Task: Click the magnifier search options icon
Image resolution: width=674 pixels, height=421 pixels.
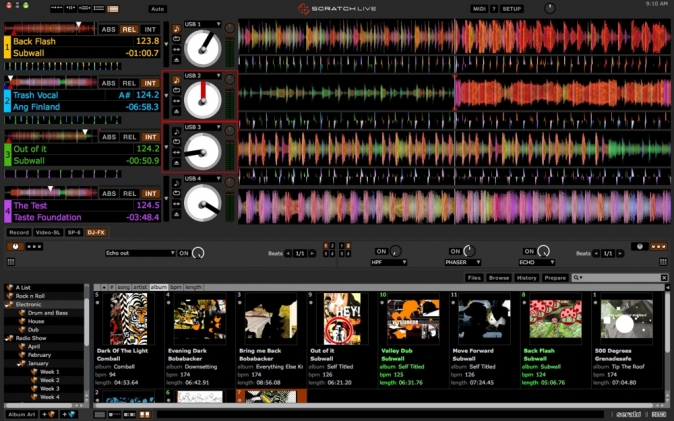Action: point(577,278)
